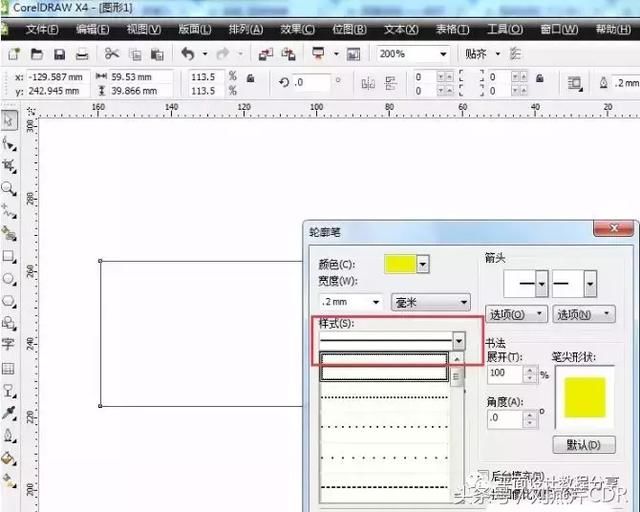This screenshot has height=512, width=640.
Task: Click the Export icon
Action: click(x=289, y=54)
